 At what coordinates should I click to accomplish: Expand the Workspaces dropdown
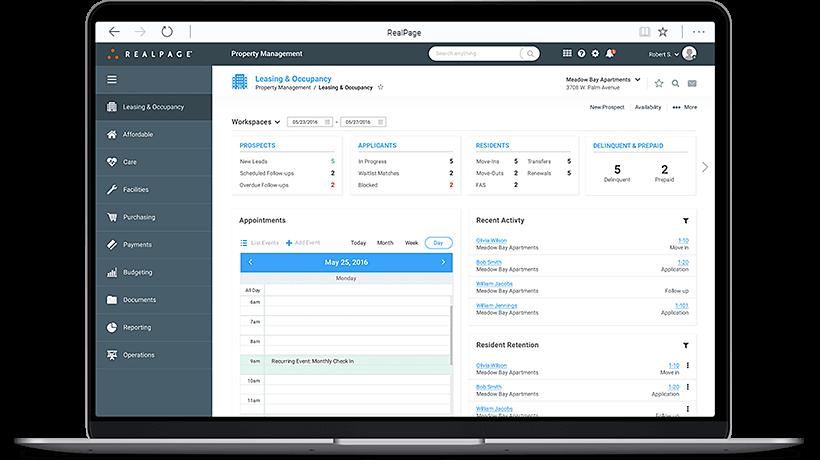256,122
